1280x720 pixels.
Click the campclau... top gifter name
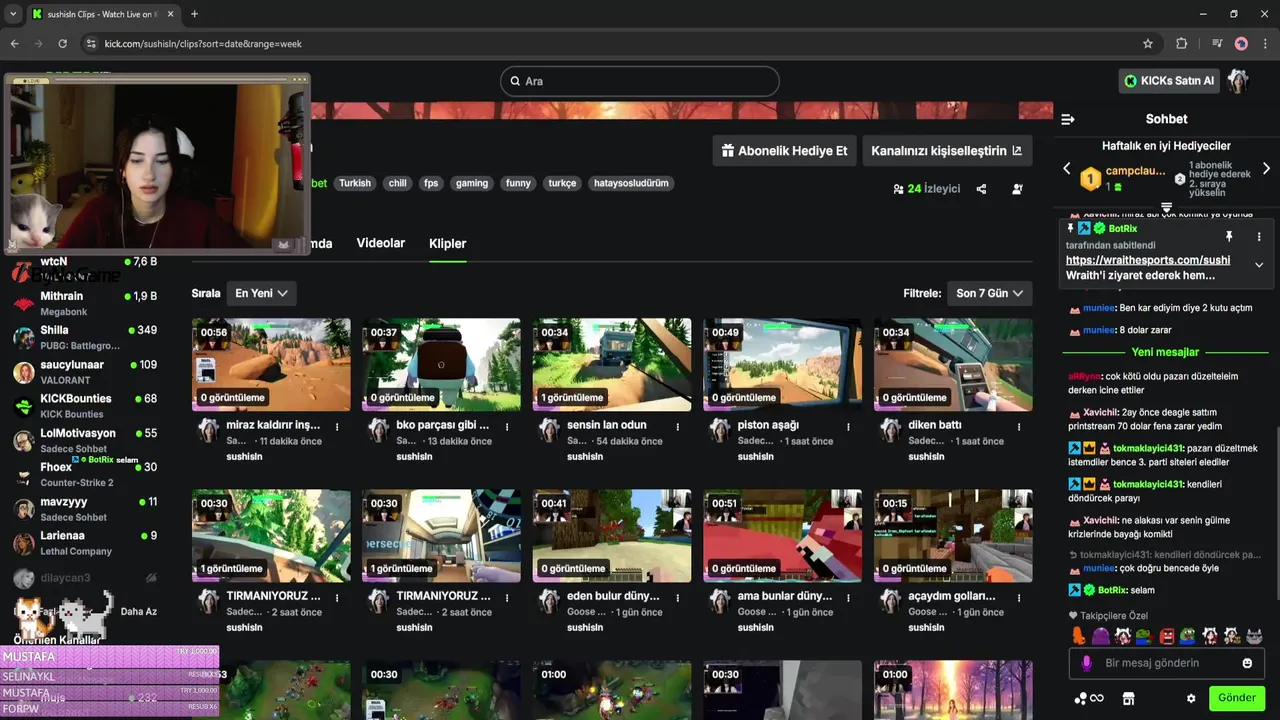tap(1135, 171)
